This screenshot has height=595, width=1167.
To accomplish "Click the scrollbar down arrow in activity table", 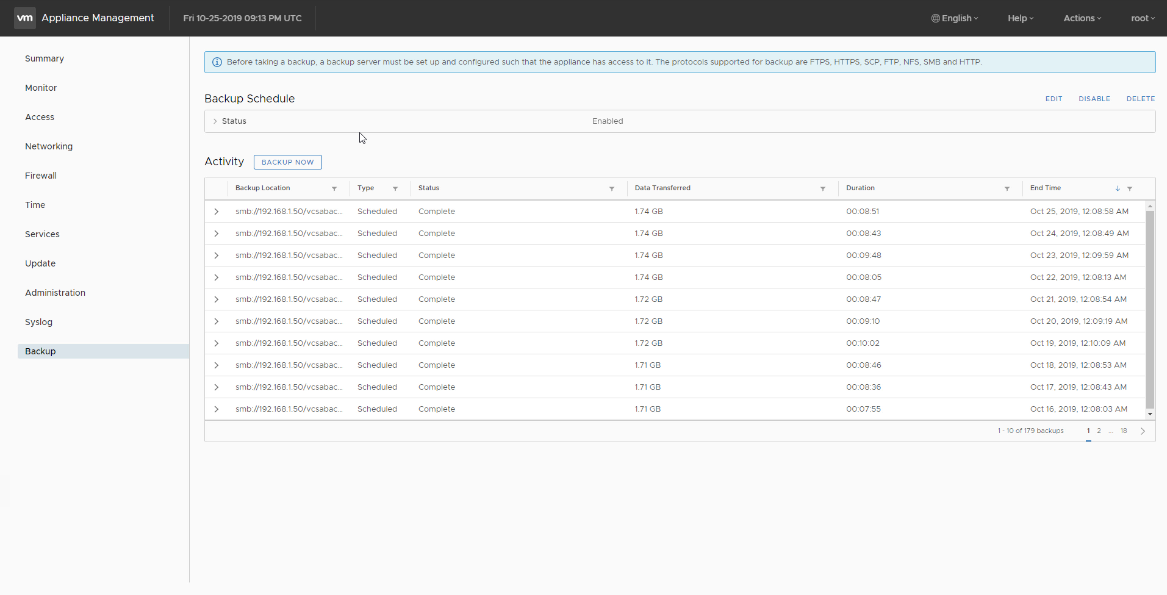I will click(x=1150, y=414).
